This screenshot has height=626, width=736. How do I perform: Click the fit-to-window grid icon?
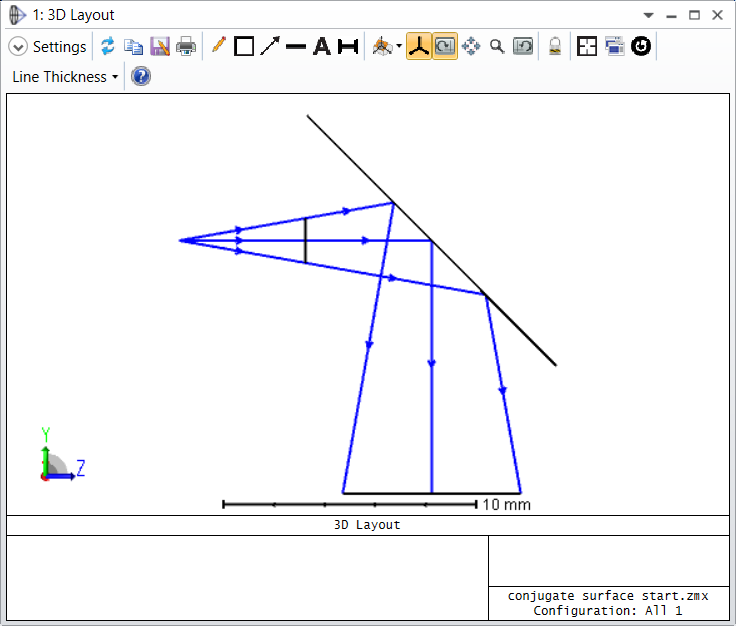coord(587,46)
